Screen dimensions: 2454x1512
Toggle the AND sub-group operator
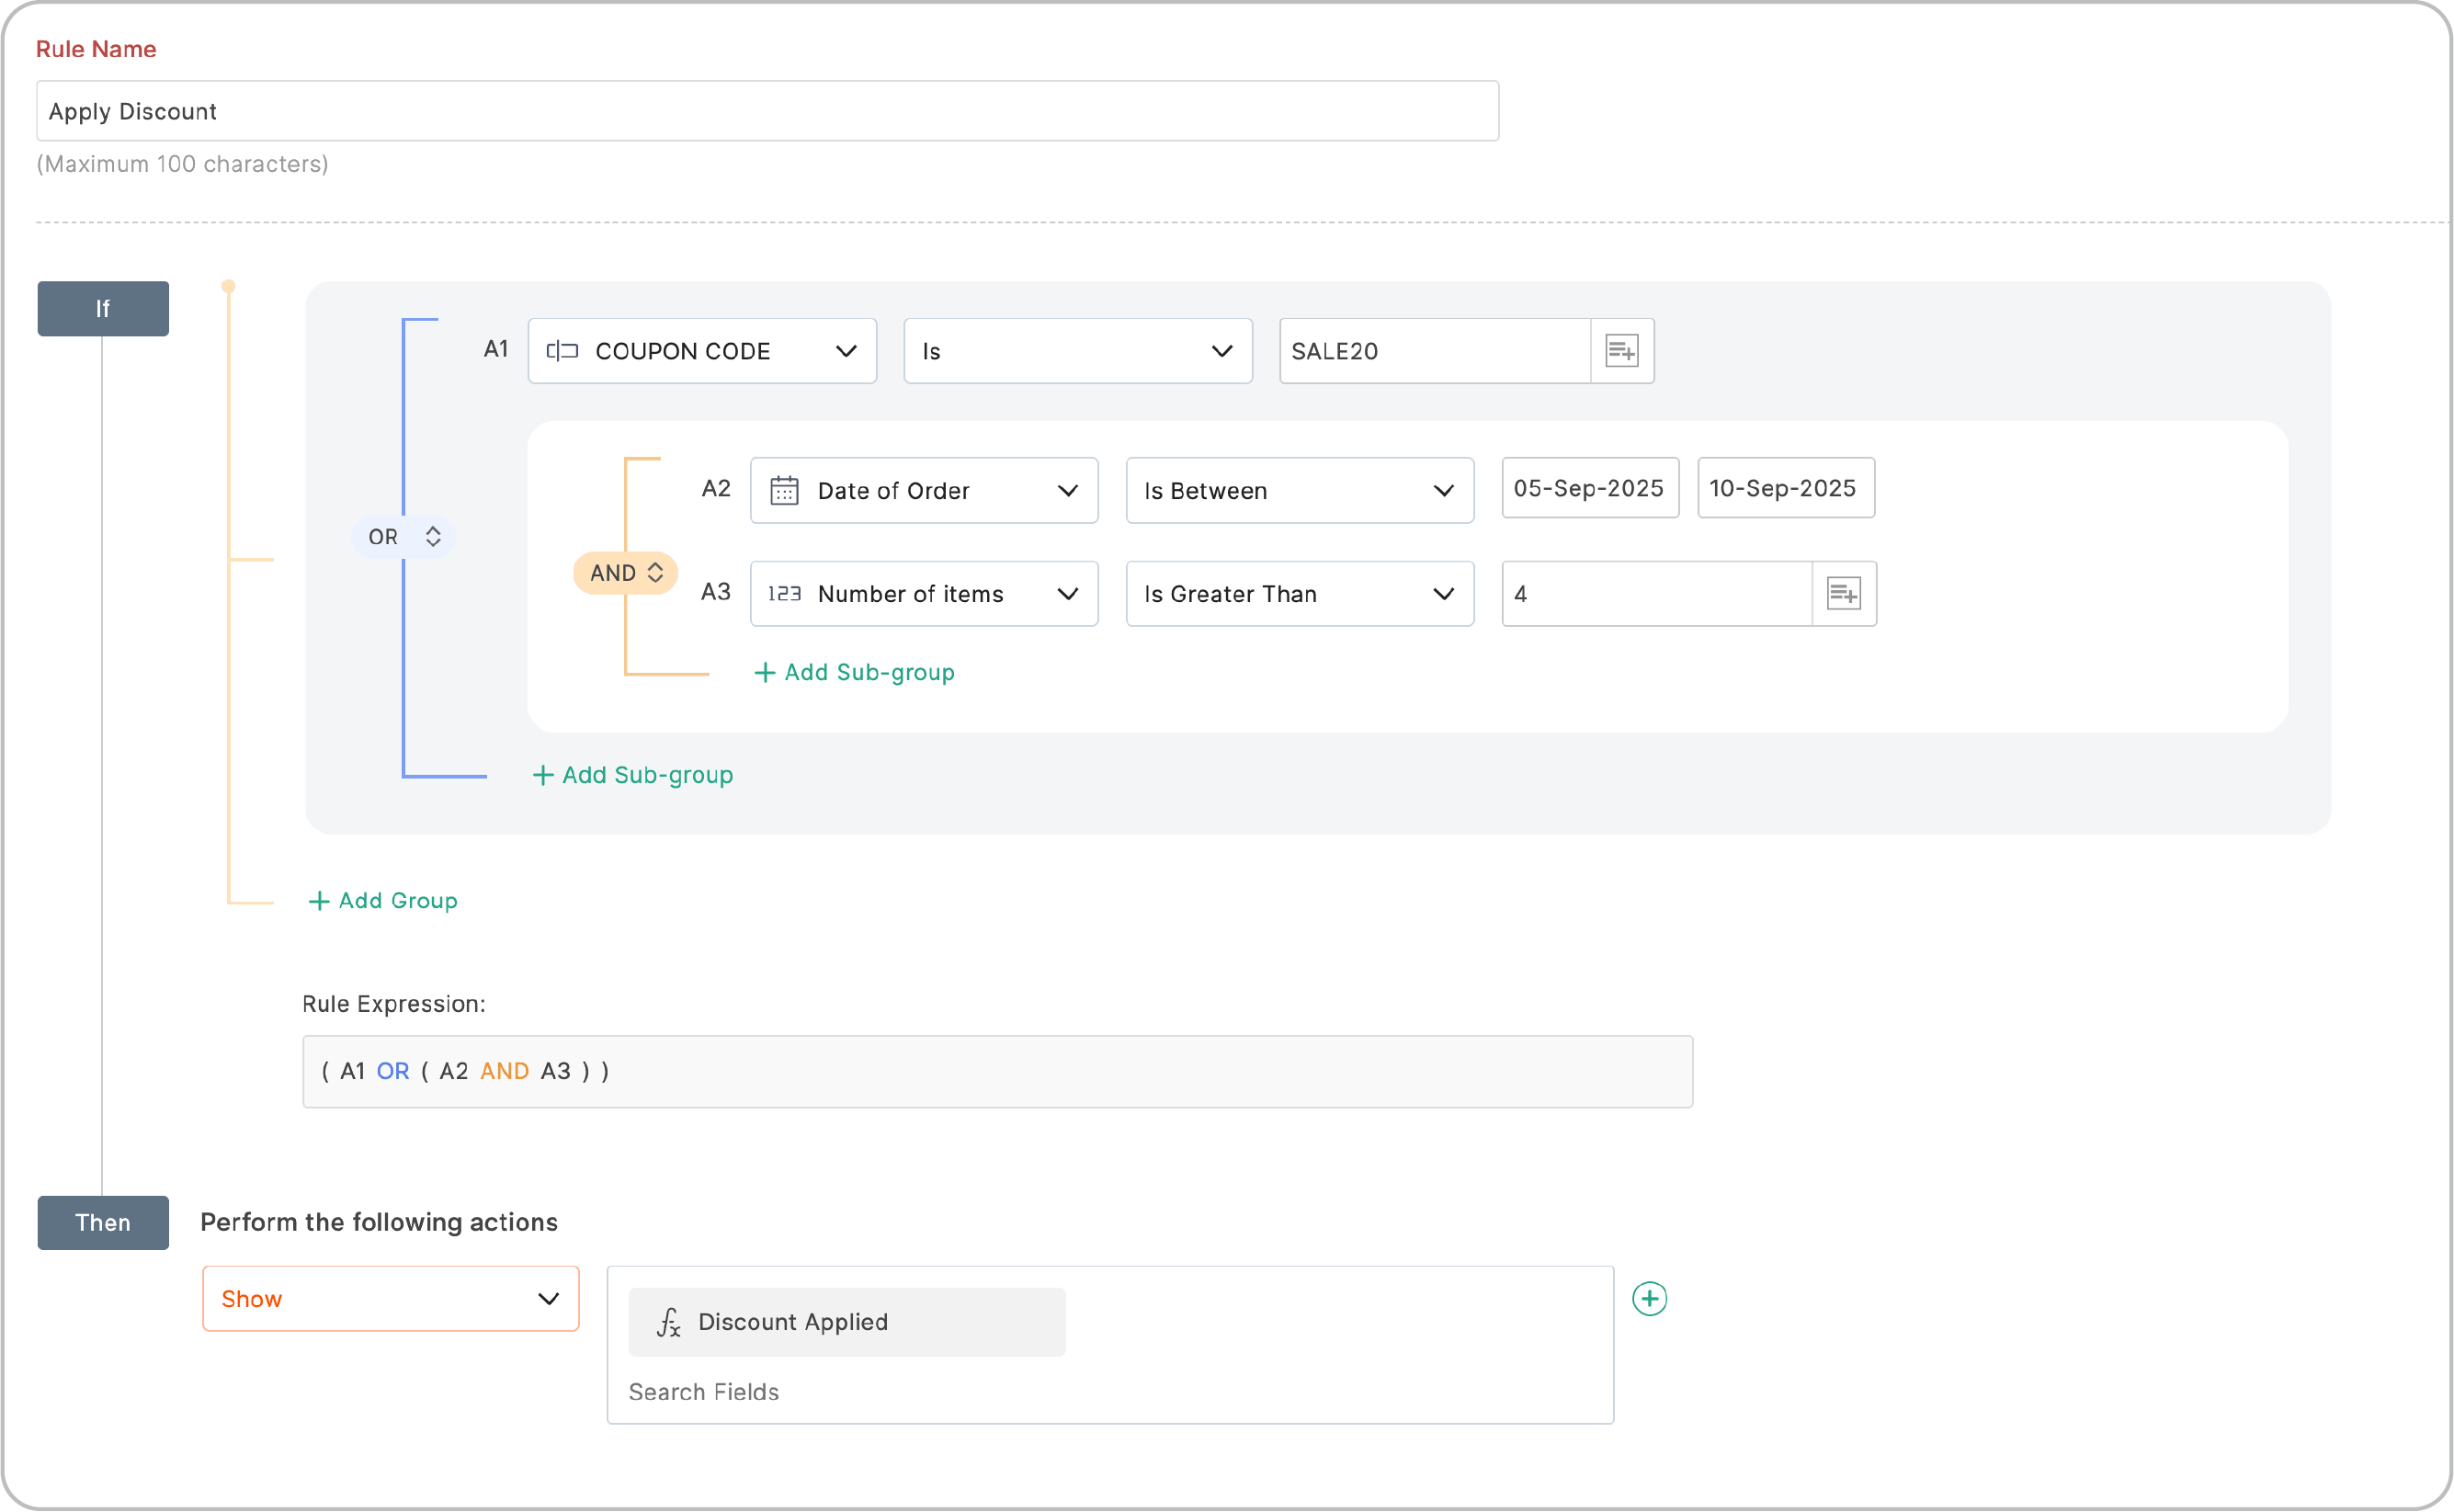coord(625,573)
